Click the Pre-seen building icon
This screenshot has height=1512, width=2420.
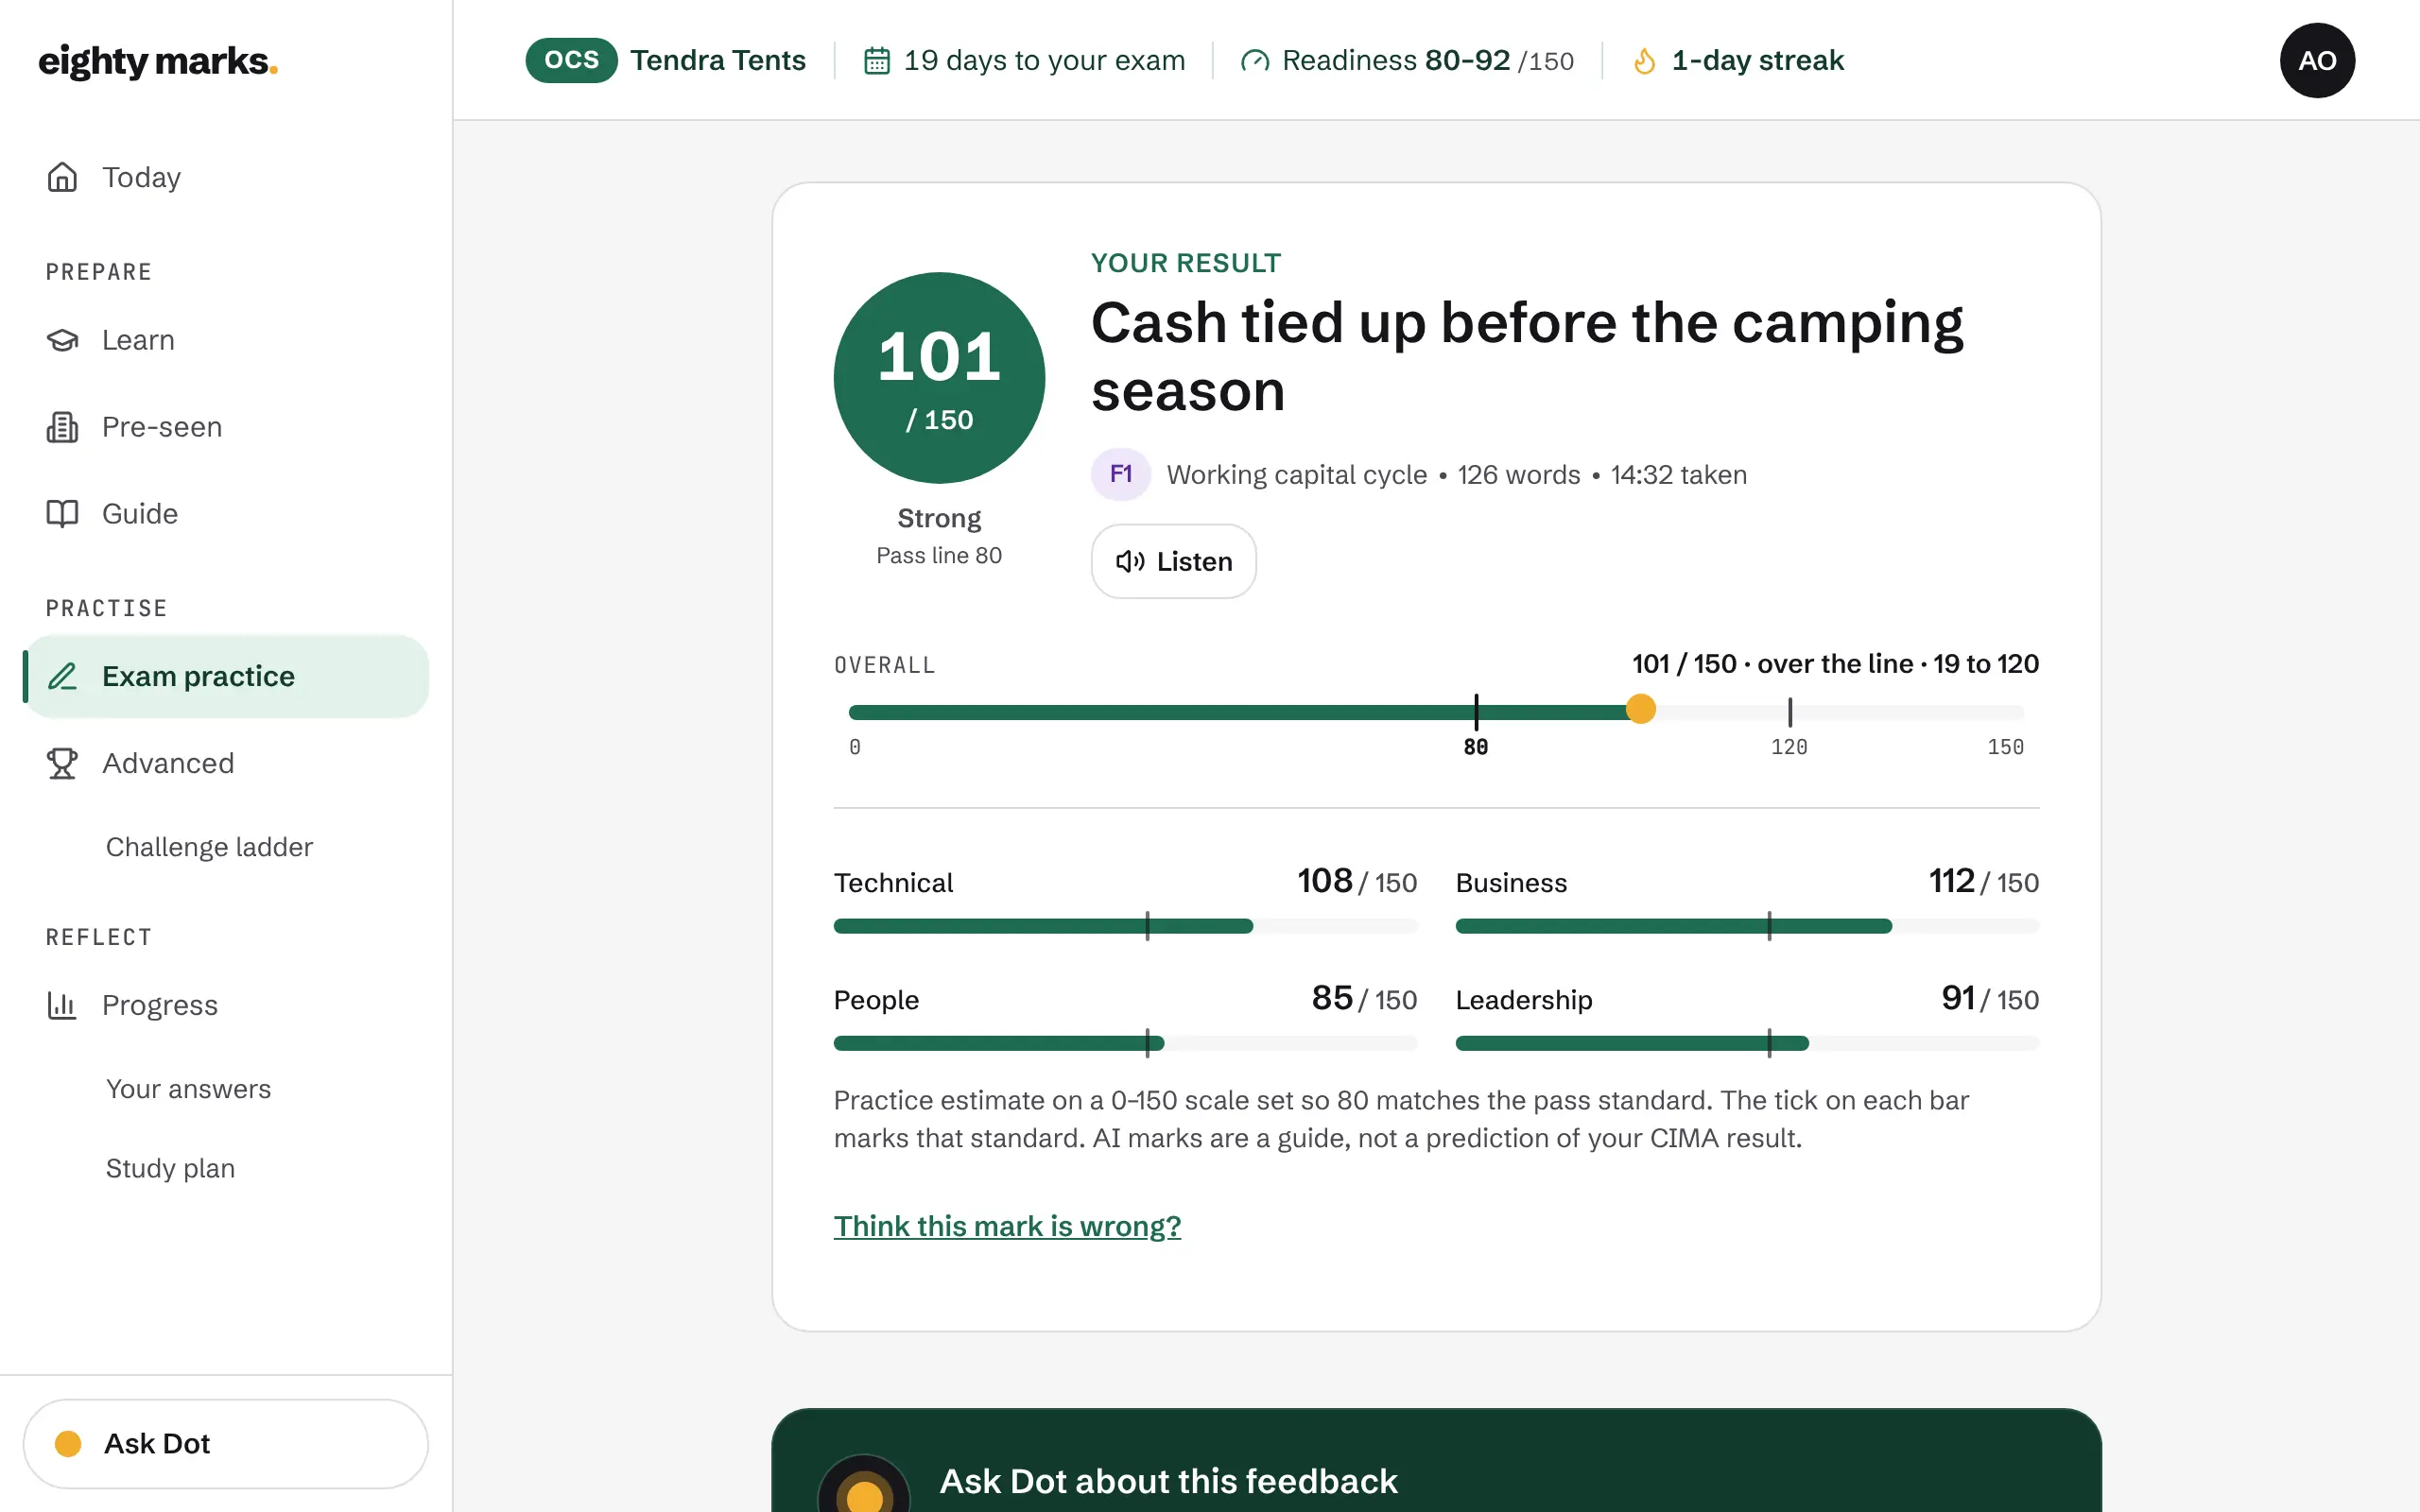coord(62,427)
